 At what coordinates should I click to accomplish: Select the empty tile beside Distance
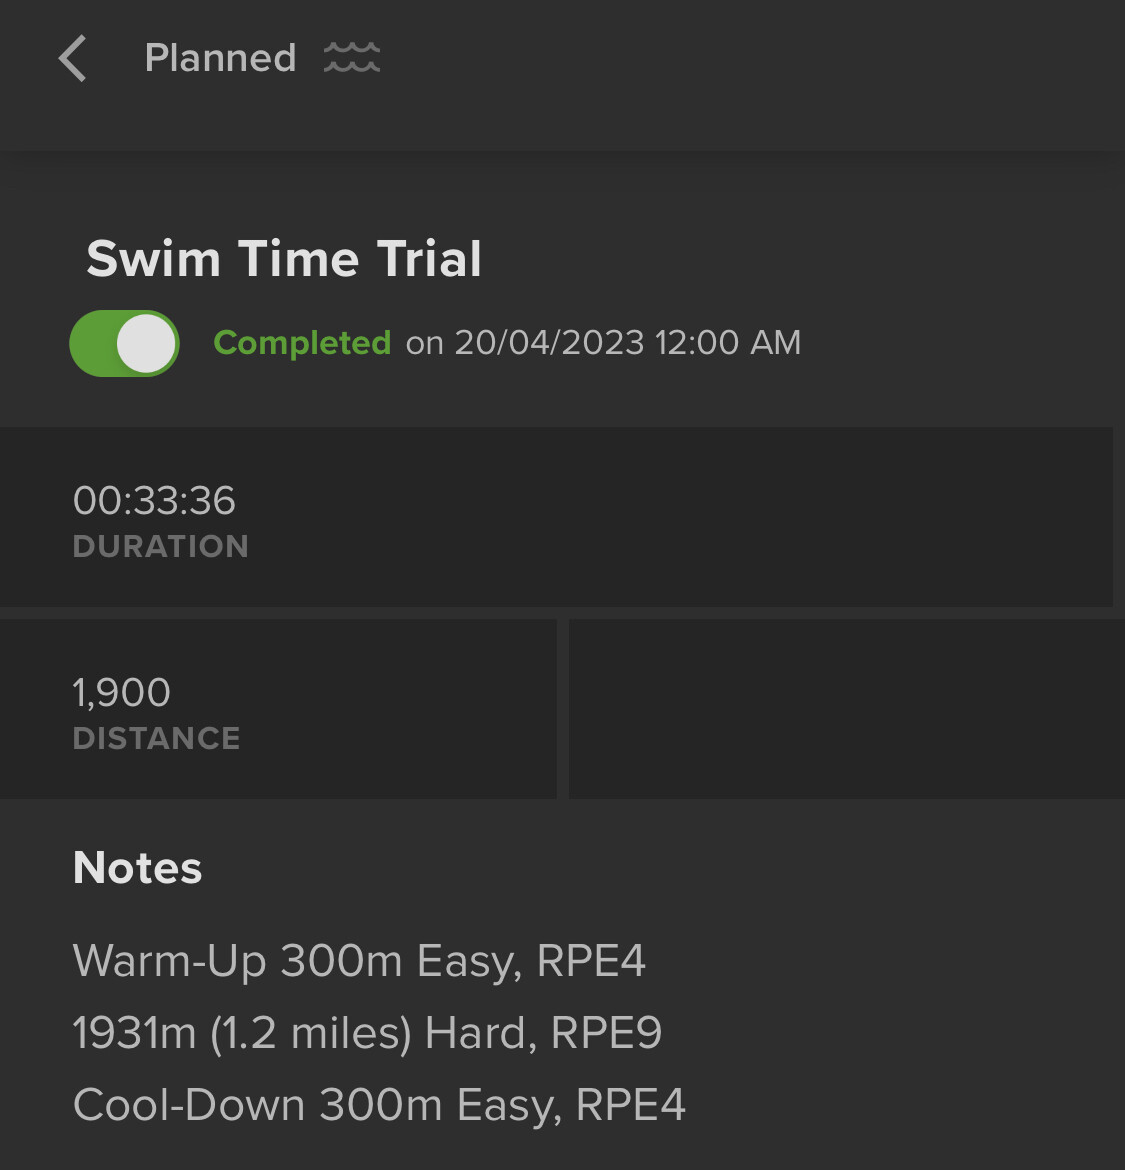(x=846, y=709)
